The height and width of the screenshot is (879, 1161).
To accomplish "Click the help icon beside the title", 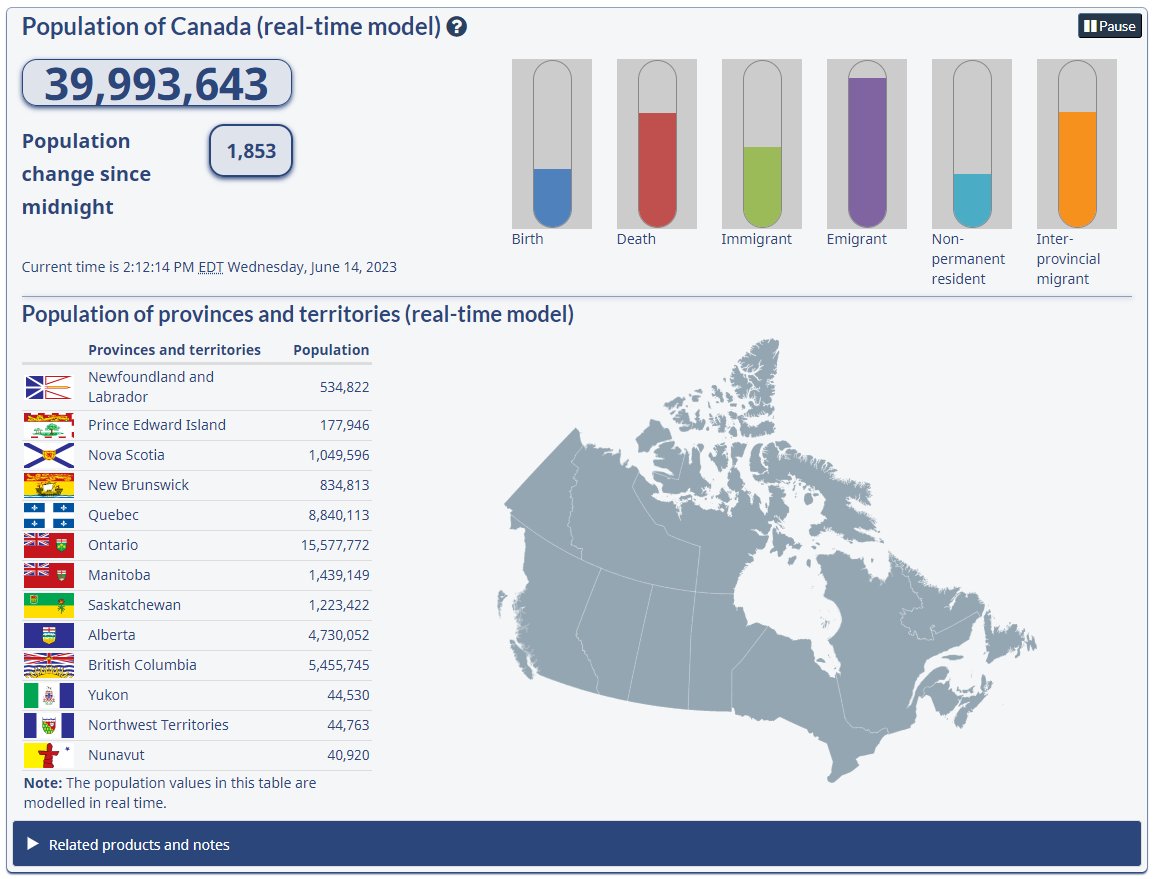I will tap(457, 26).
